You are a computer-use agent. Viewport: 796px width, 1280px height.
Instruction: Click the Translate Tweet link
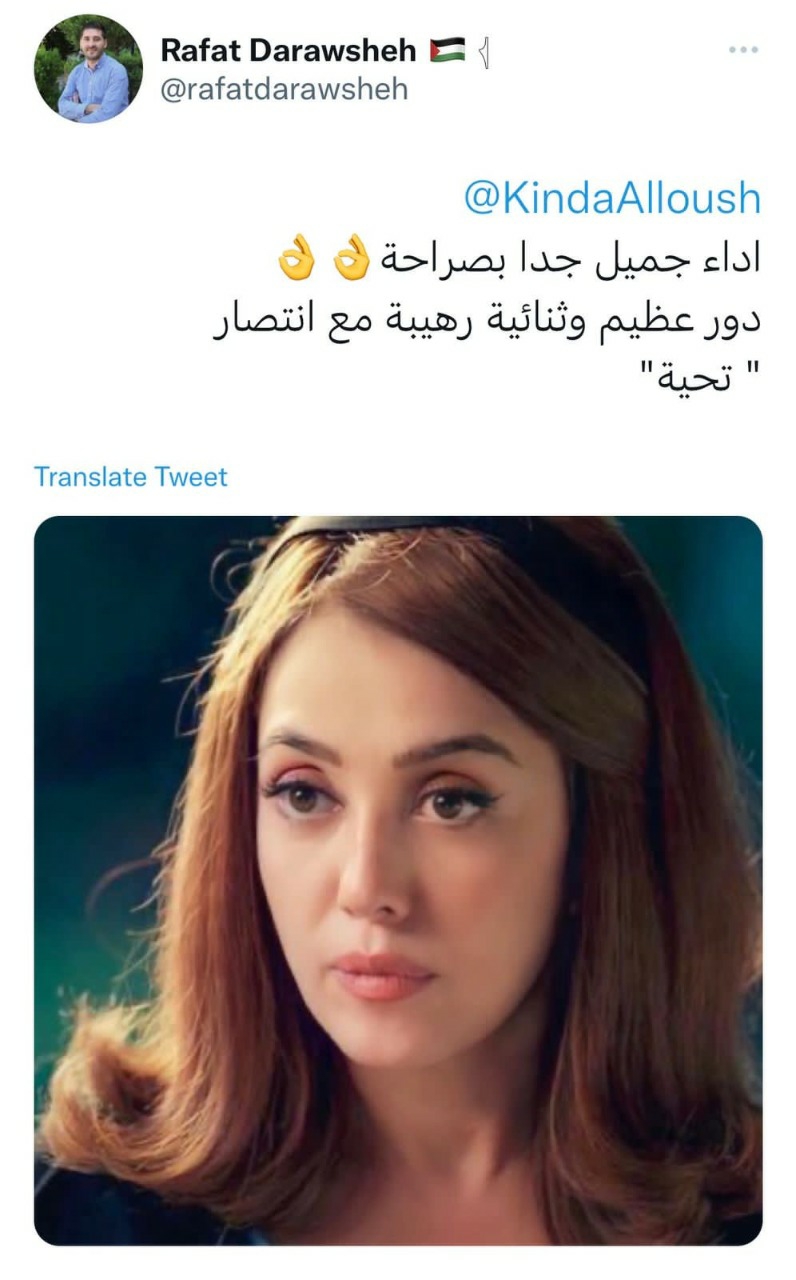pyautogui.click(x=131, y=476)
